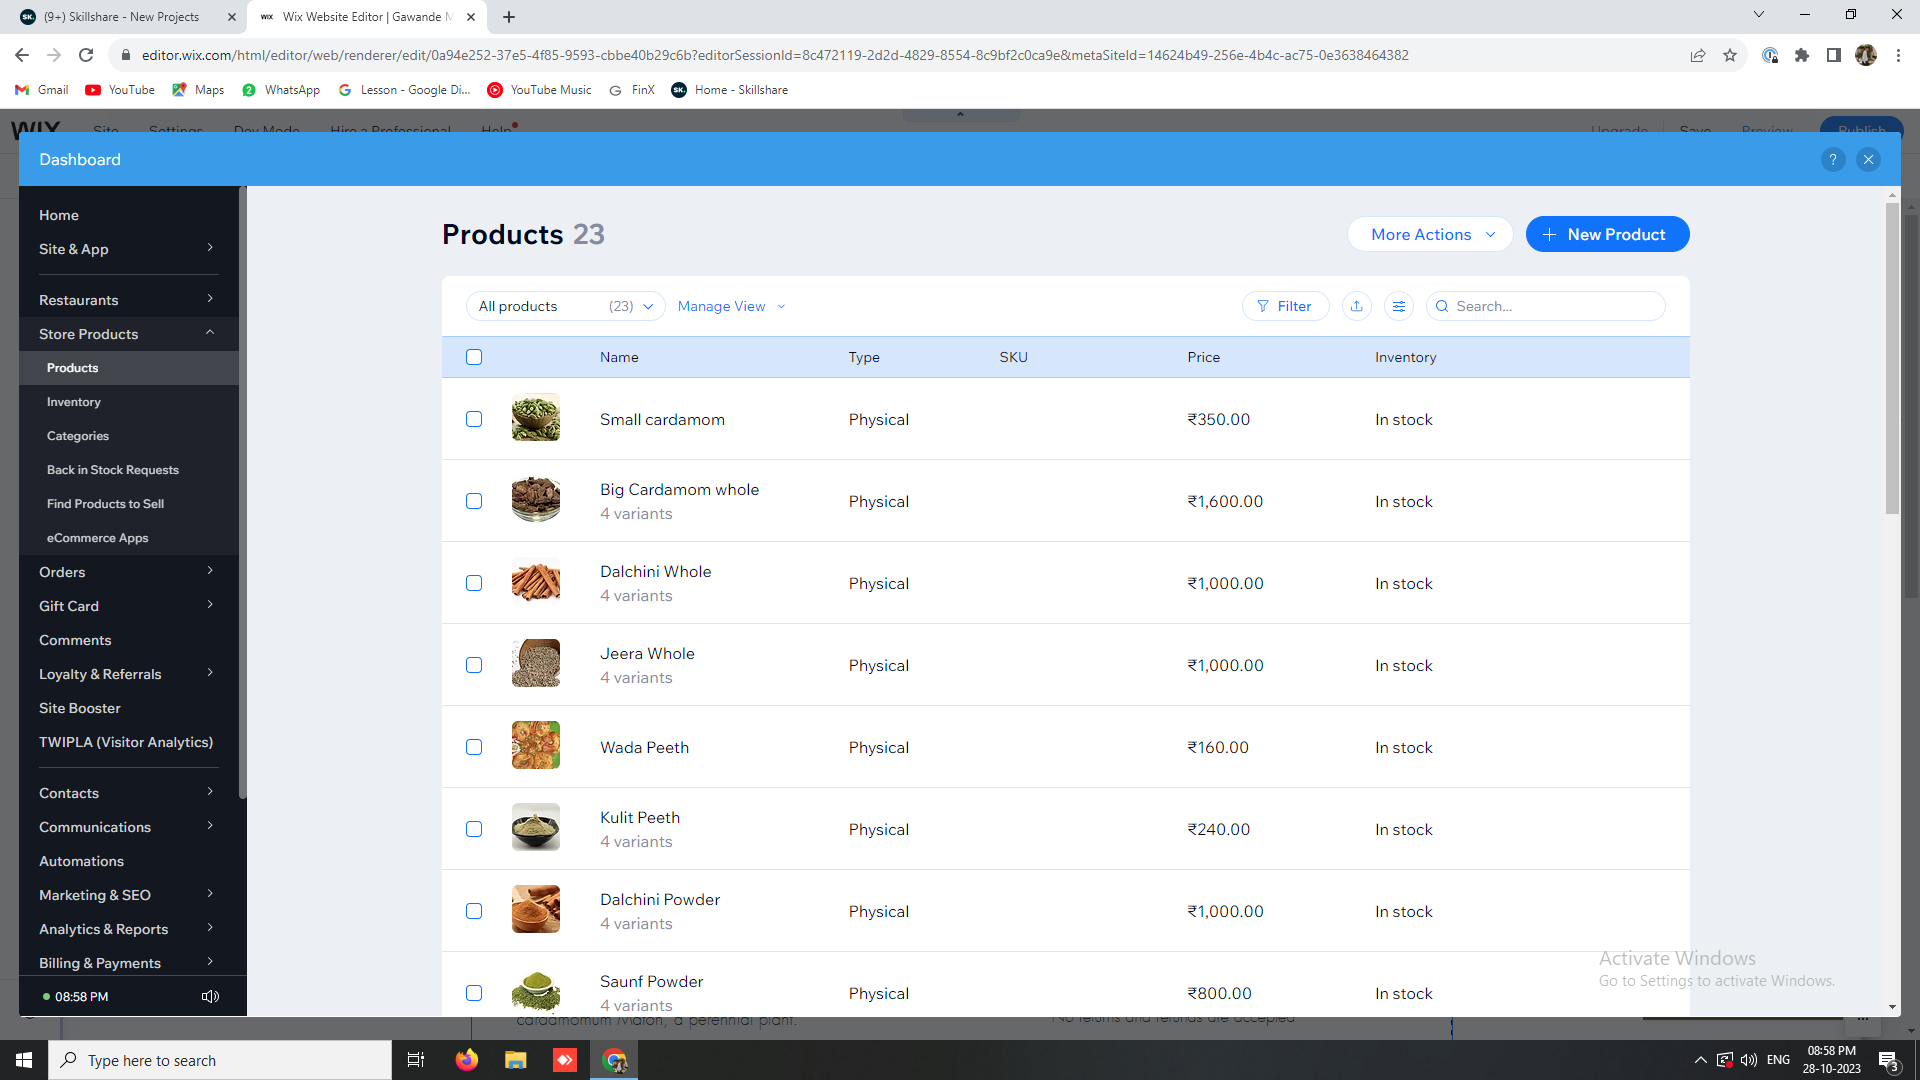
Task: Click the browser reload icon
Action: (x=86, y=55)
